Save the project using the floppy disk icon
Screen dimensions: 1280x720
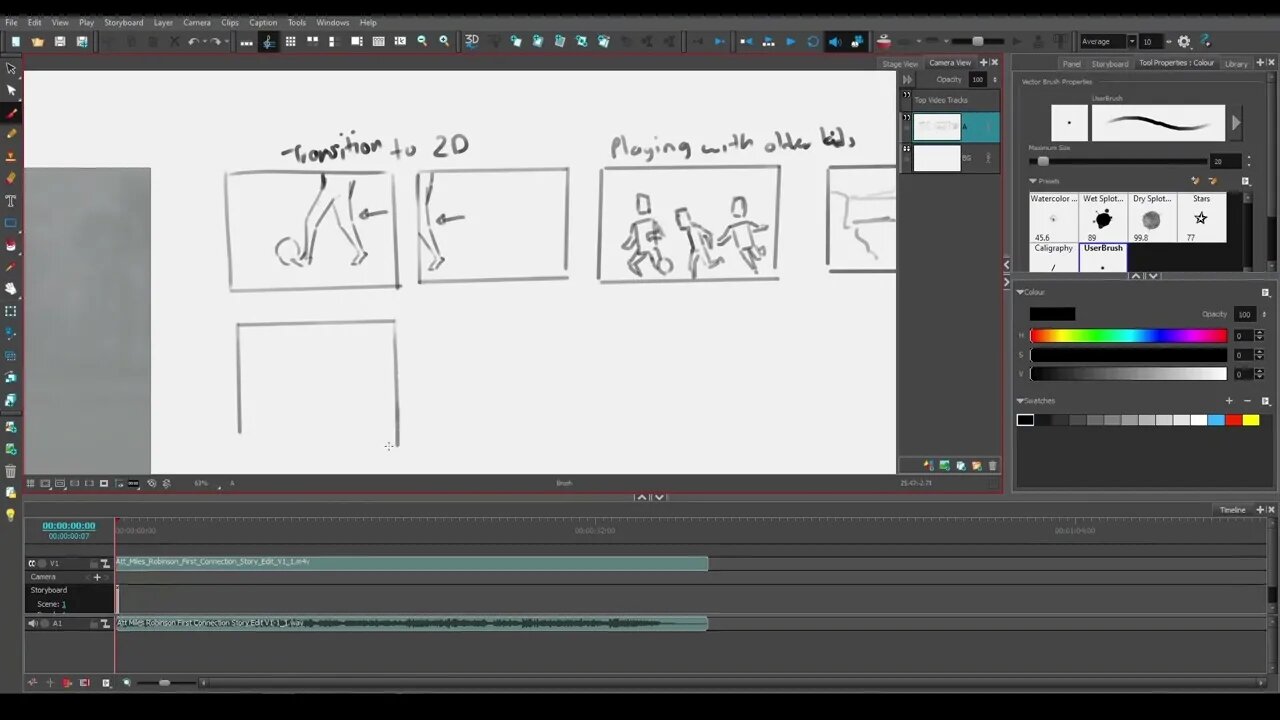(60, 41)
